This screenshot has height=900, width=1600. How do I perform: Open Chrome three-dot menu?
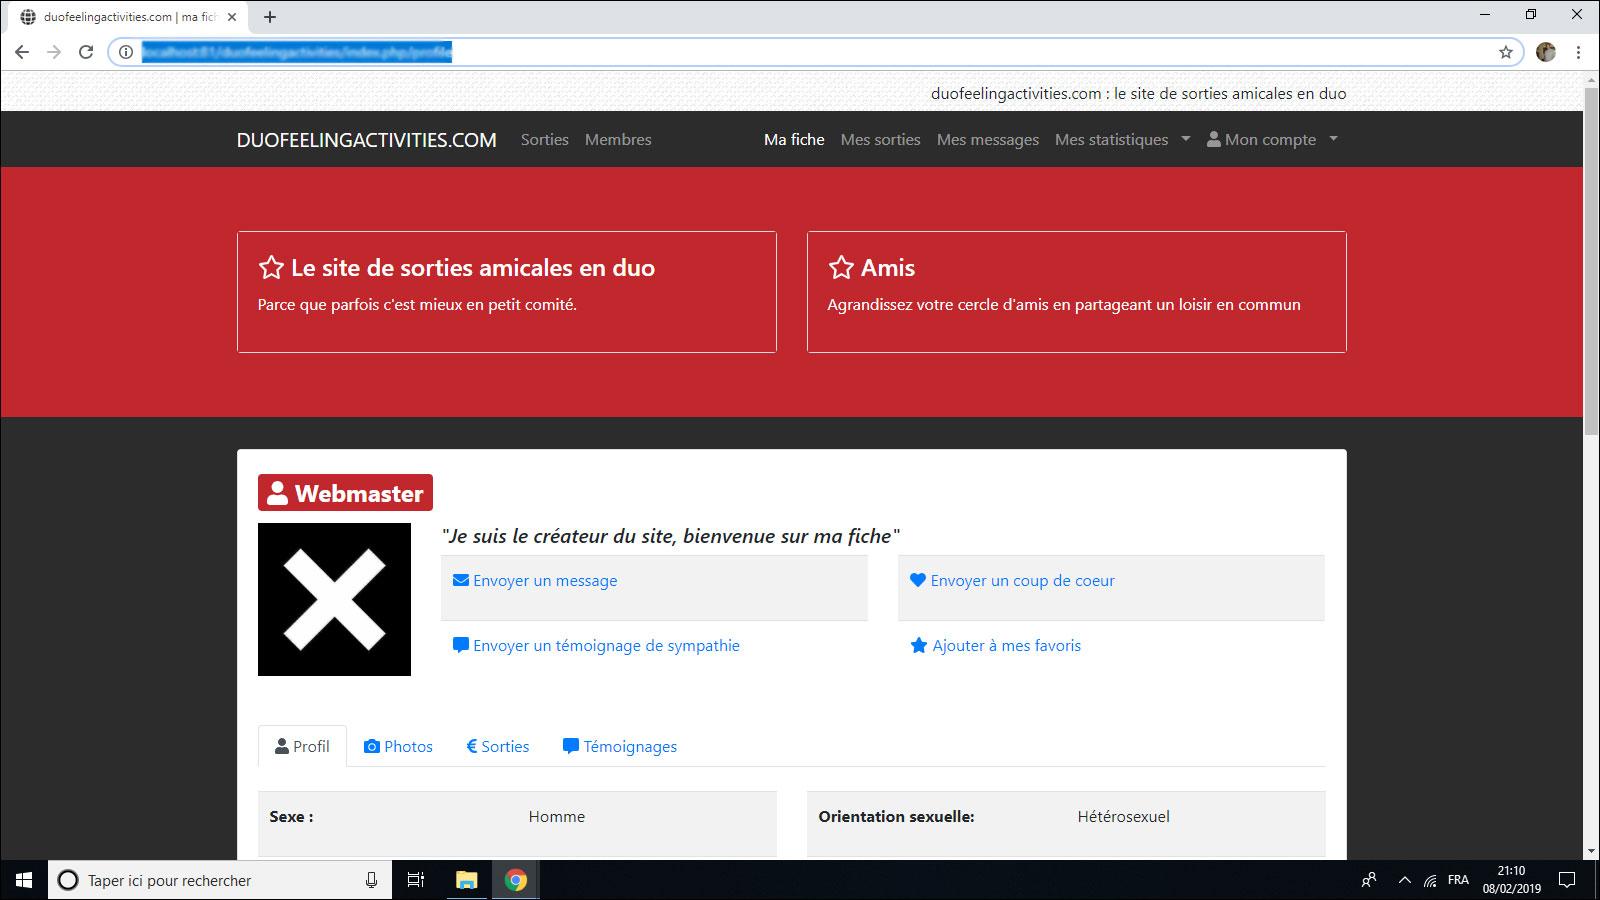pyautogui.click(x=1578, y=52)
